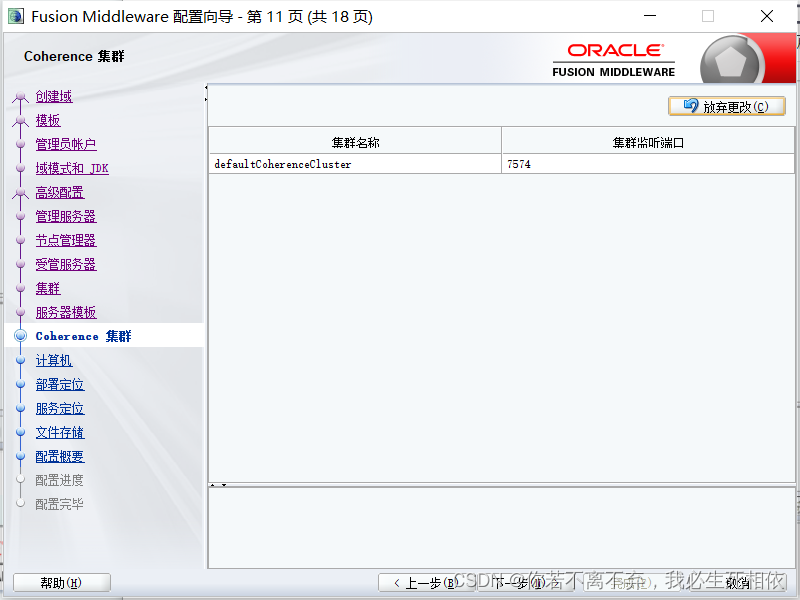Click the Coherence 集群 active step bullet icon
The image size is (800, 600).
pos(20,336)
